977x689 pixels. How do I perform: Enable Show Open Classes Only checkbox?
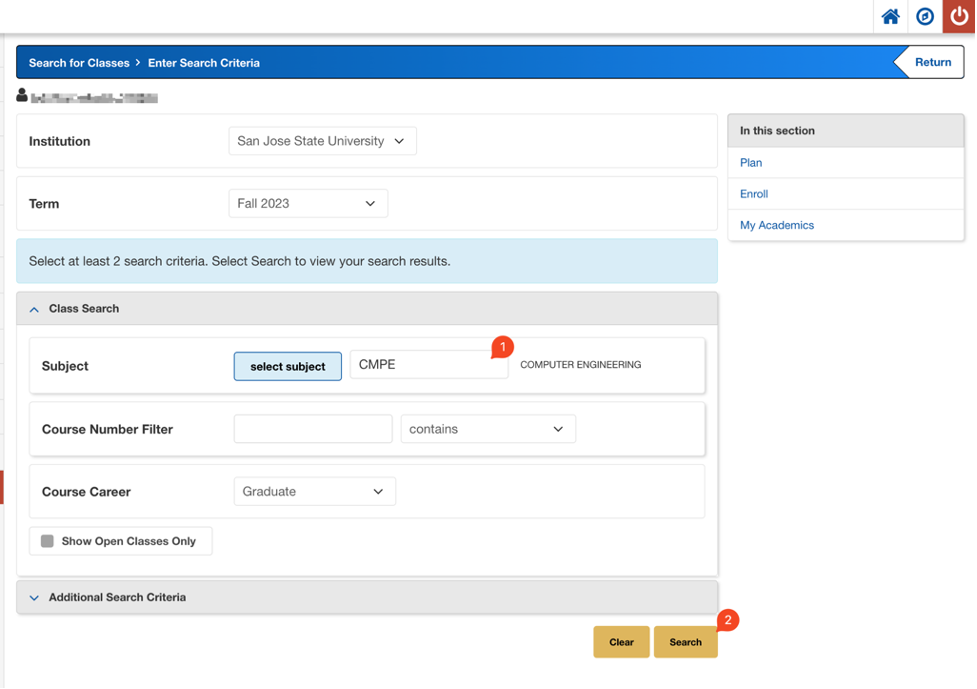(x=47, y=541)
